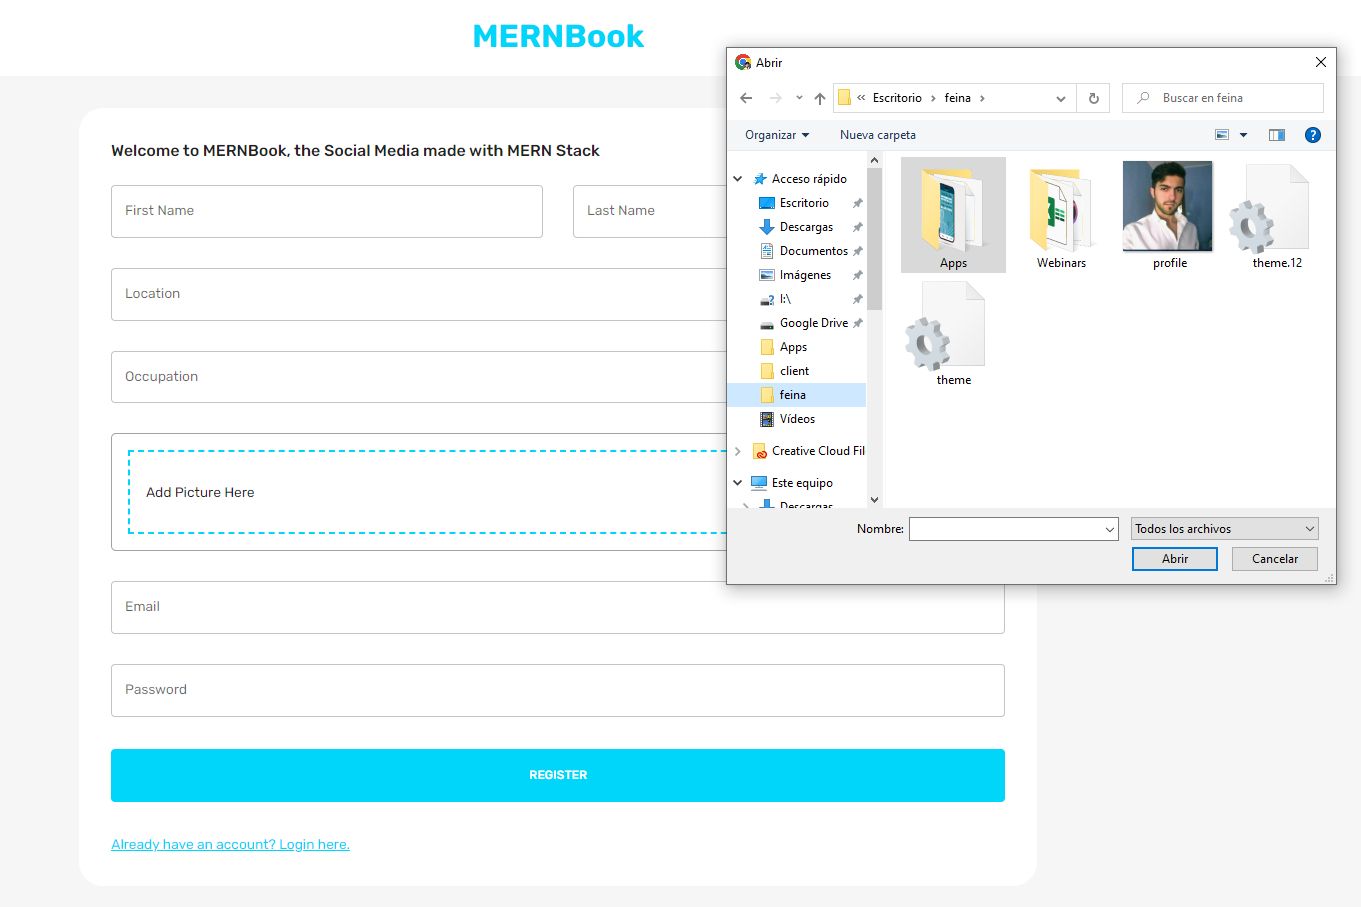Click the Buscar en feina search box
The height and width of the screenshot is (907, 1361).
point(1223,98)
